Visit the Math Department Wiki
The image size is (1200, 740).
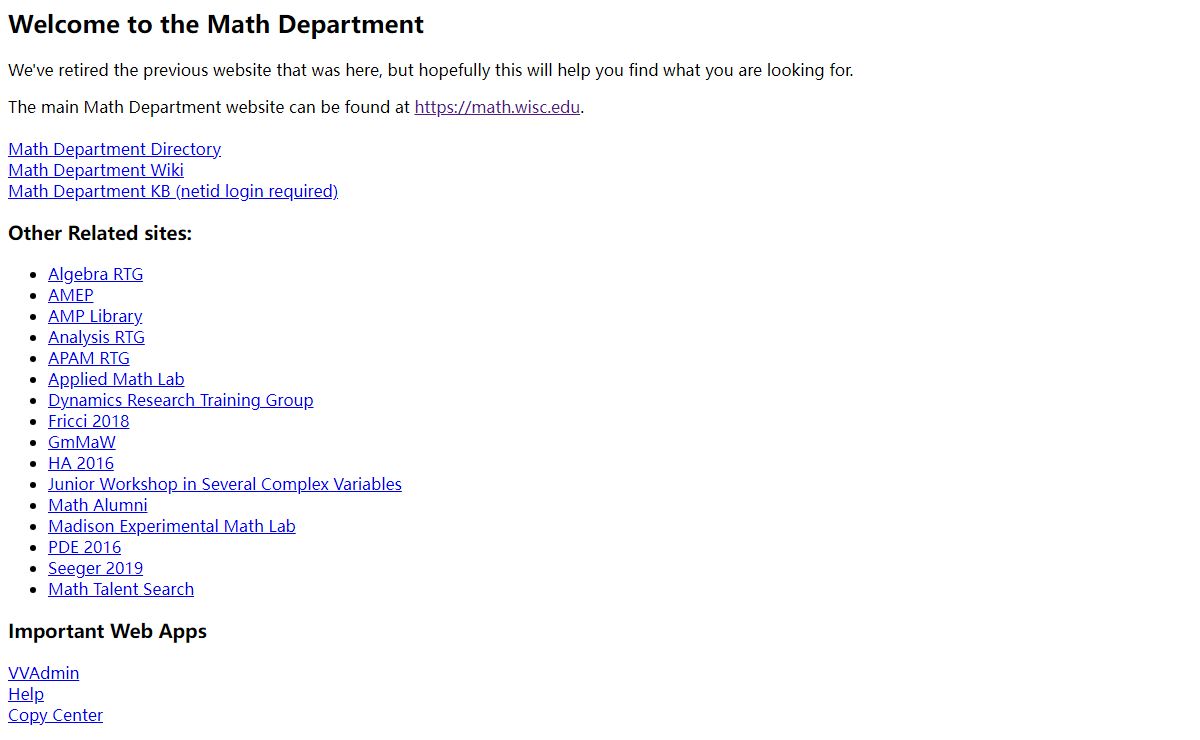pos(96,170)
